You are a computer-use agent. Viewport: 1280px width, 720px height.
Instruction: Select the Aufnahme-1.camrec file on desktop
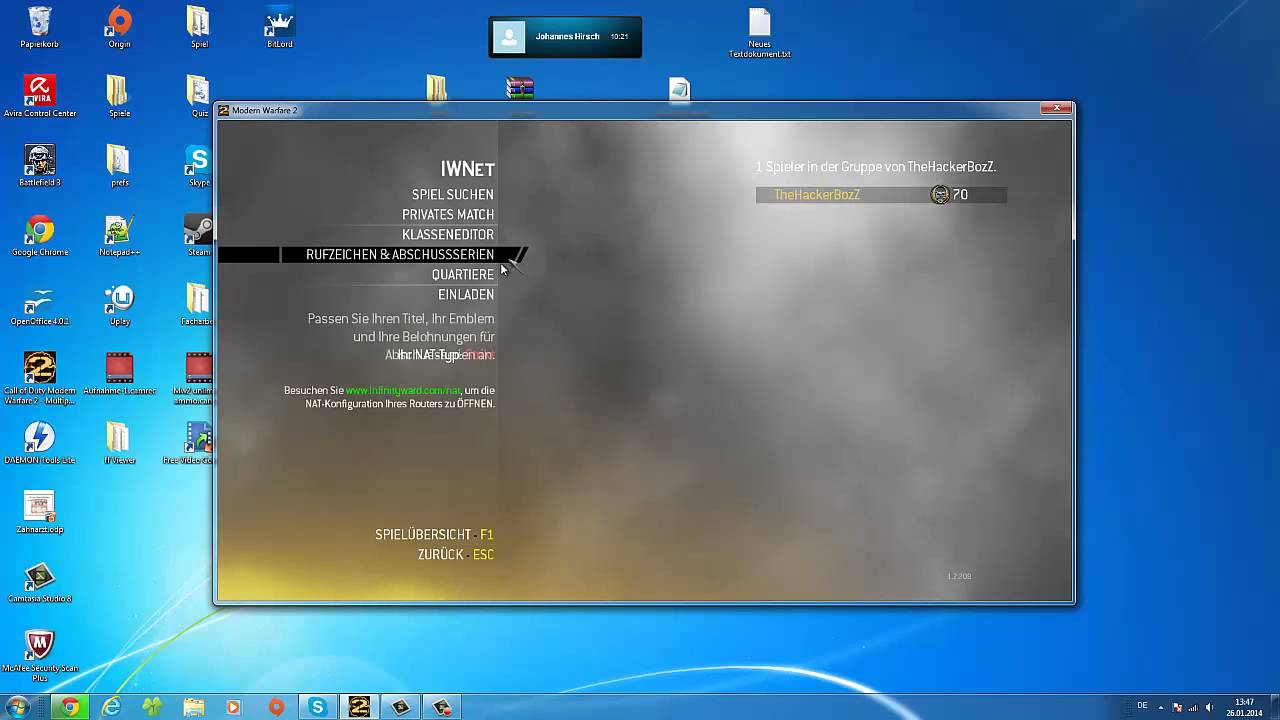click(119, 373)
